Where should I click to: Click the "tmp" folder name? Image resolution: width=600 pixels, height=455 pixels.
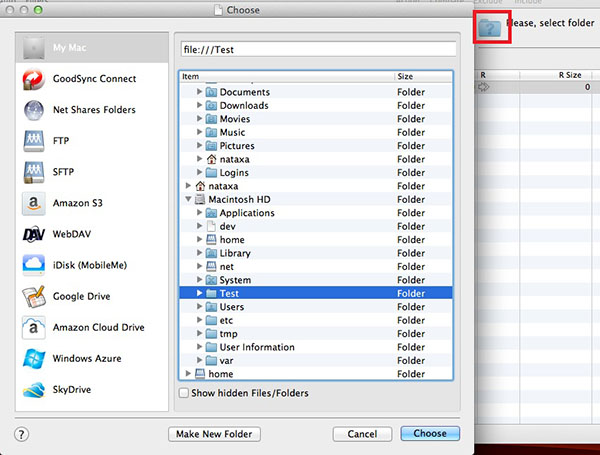tap(228, 334)
